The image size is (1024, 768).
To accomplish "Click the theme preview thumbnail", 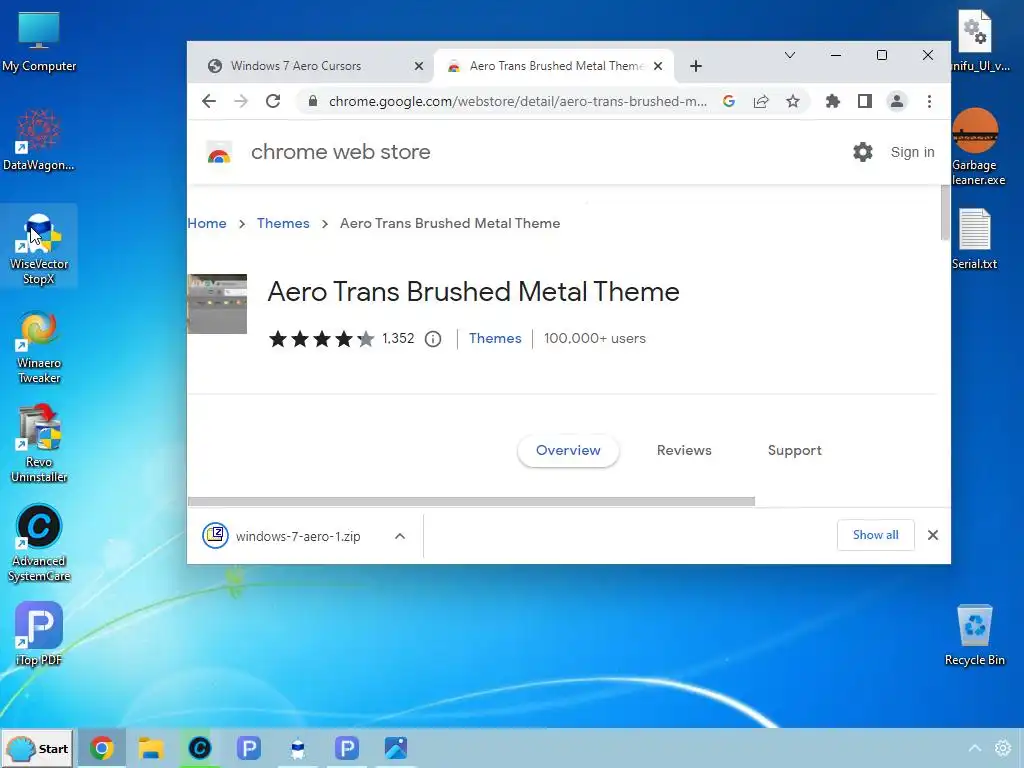I will point(217,304).
